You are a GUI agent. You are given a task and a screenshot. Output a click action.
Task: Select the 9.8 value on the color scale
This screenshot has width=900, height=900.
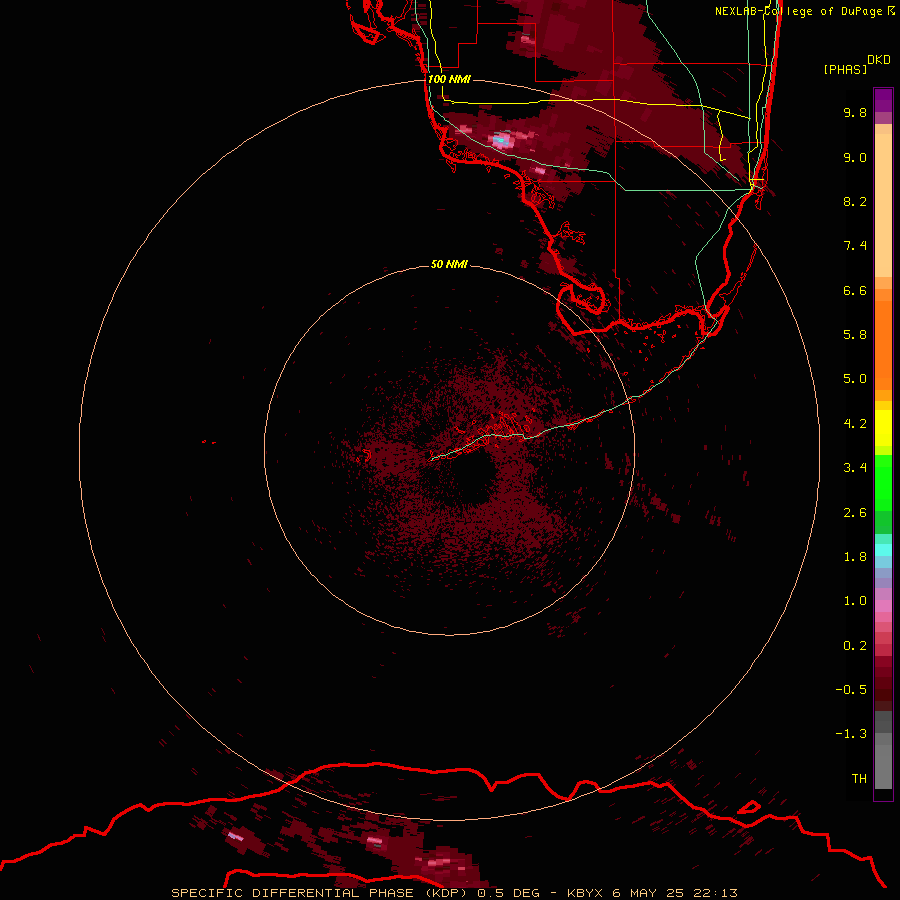855,112
